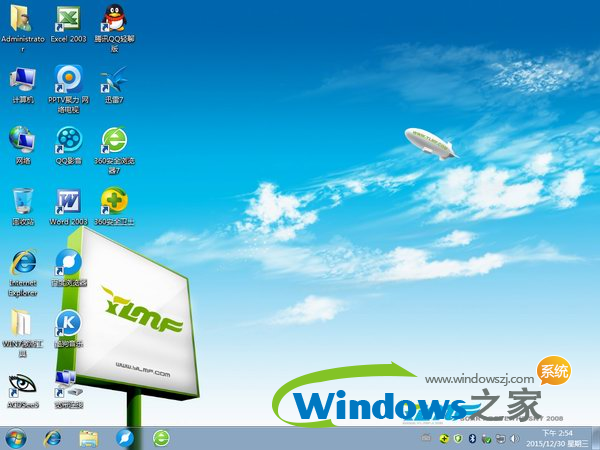Image resolution: width=600 pixels, height=450 pixels.
Task: Open the Kugou music (K) shortcut
Action: tap(68, 323)
